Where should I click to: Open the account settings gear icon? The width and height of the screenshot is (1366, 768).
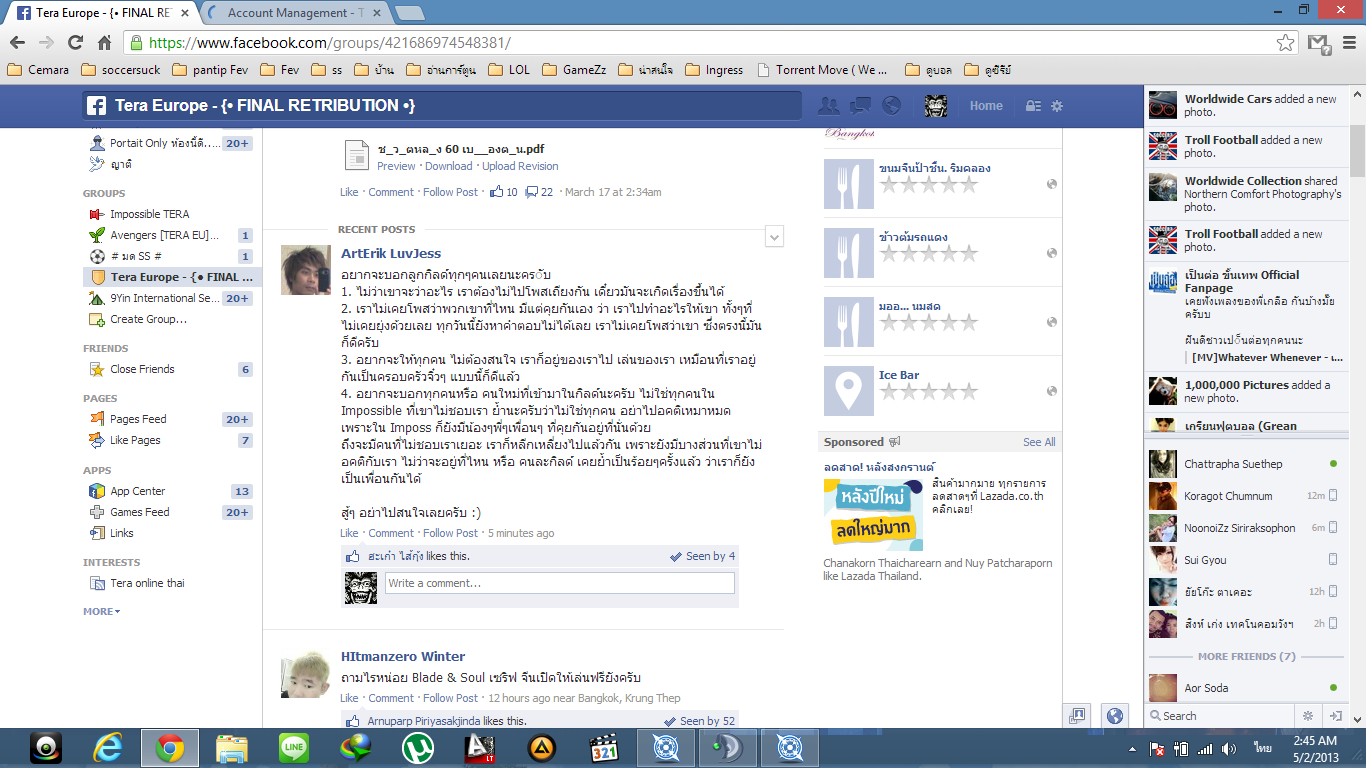click(1057, 106)
